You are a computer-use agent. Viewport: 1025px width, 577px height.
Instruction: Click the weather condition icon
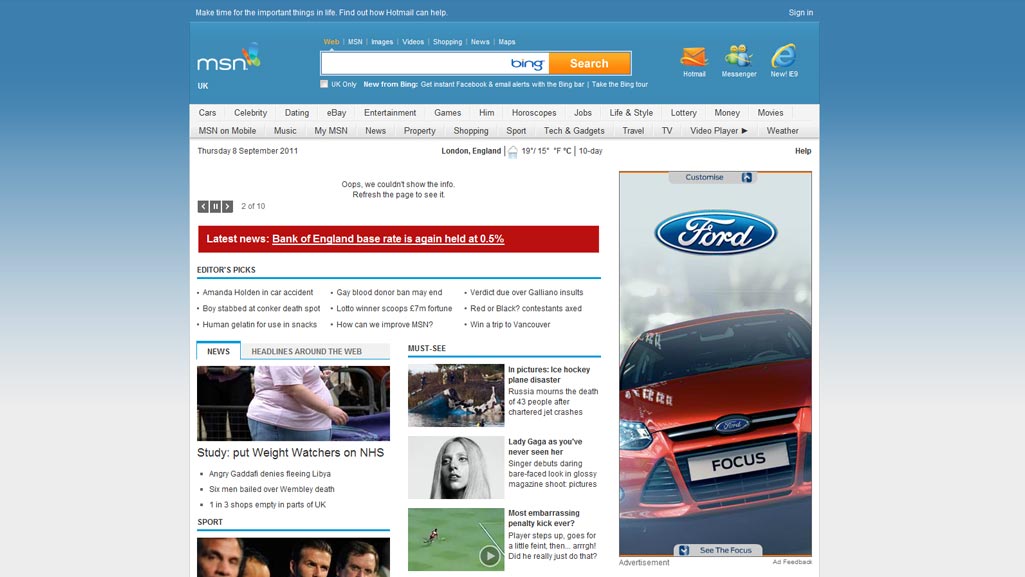[513, 152]
